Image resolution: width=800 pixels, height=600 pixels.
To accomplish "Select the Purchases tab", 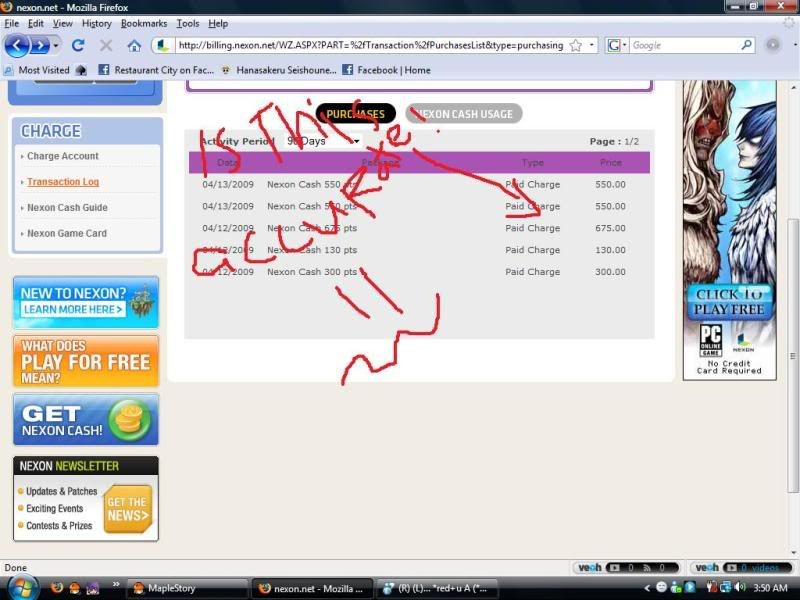I will coord(355,114).
